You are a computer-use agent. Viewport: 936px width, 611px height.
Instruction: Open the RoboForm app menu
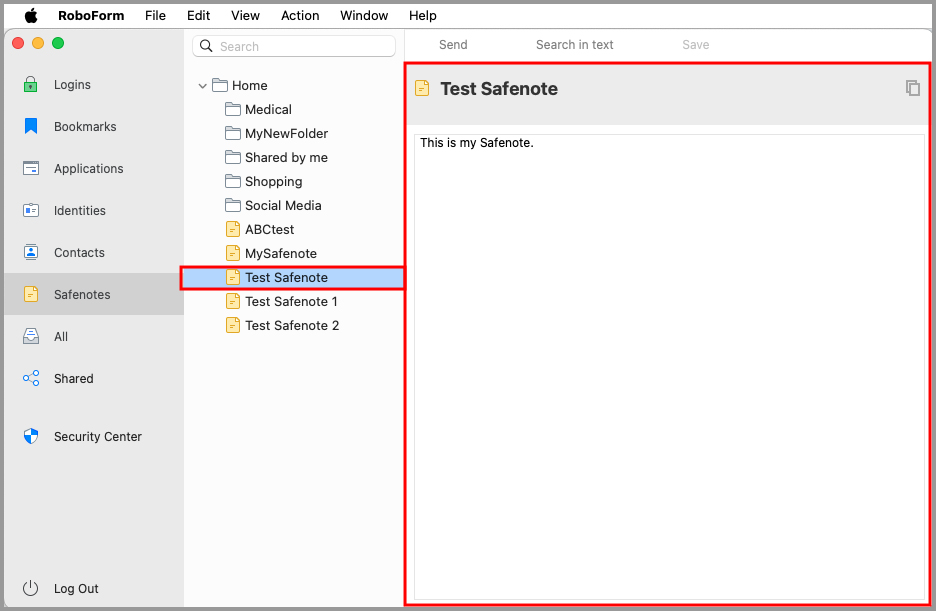click(91, 16)
